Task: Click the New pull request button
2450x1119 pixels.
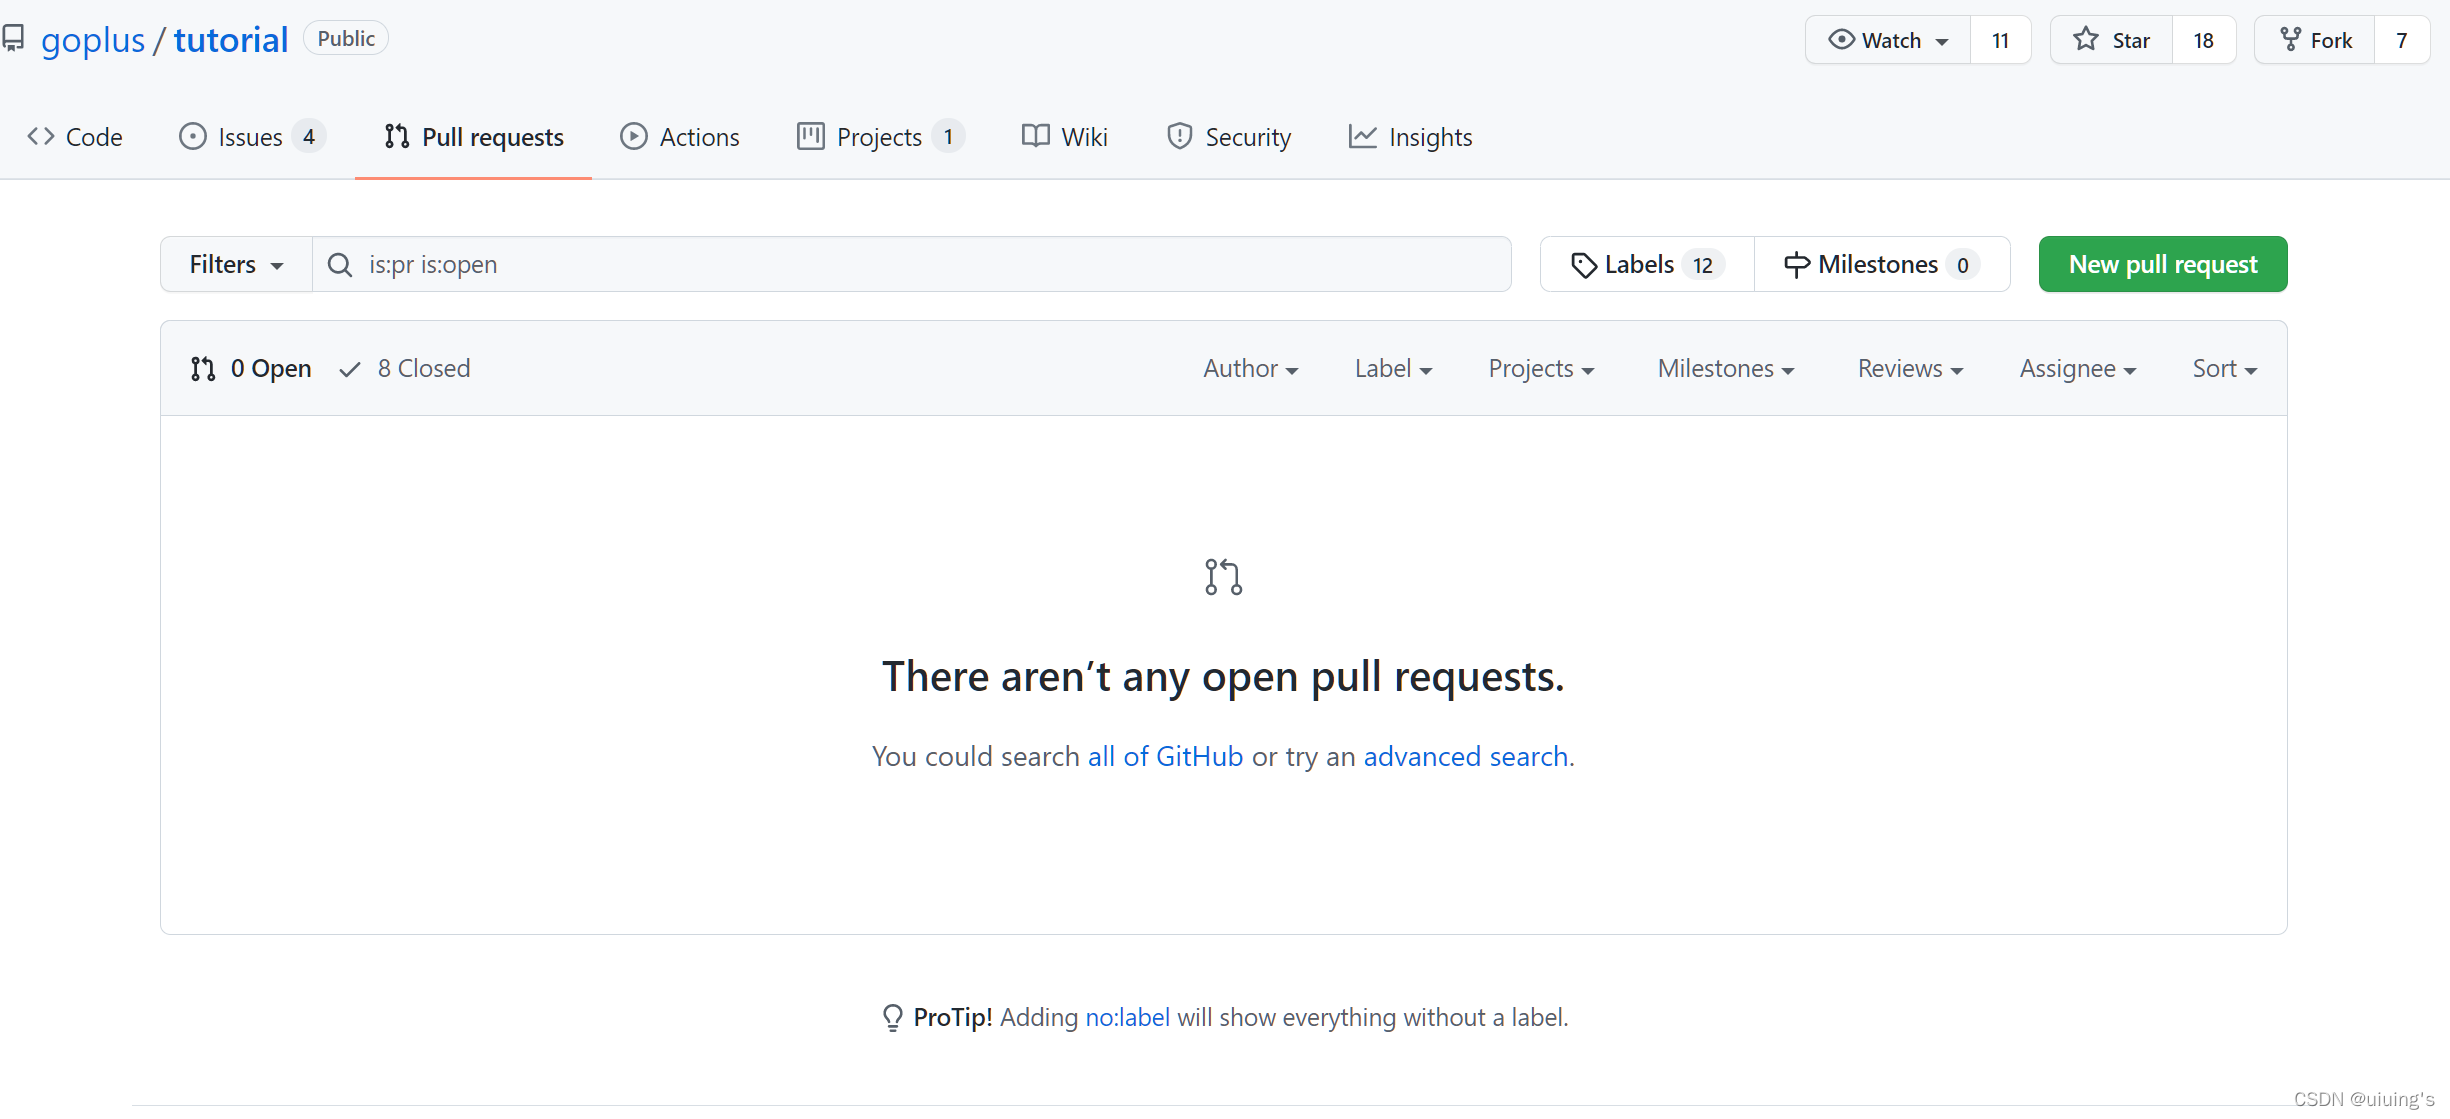Action: 2162,265
